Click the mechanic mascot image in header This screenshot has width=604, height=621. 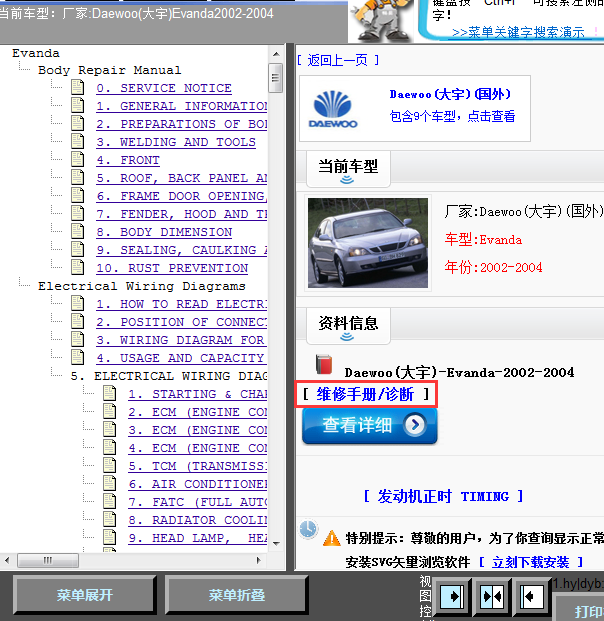click(380, 20)
